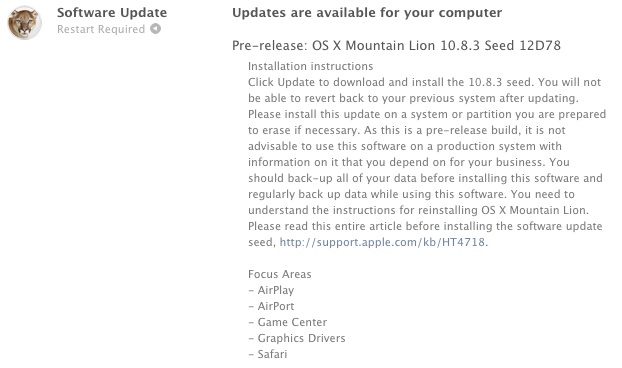Click the line starting 'Please read this entire article'

(425, 226)
